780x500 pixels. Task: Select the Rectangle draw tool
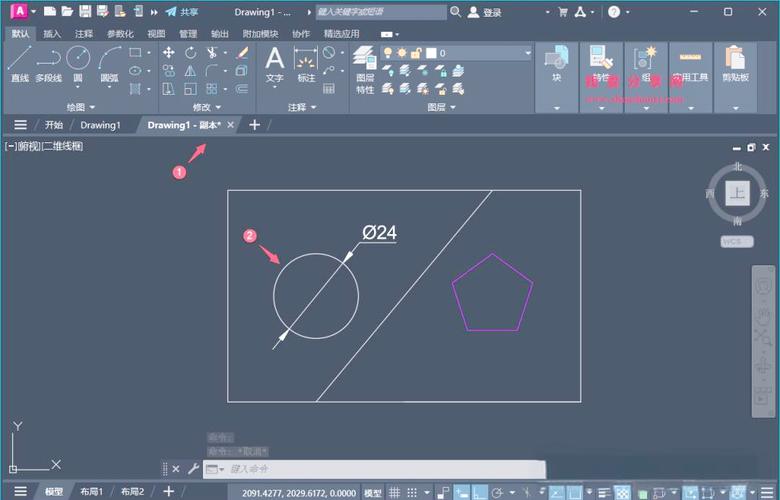[x=135, y=52]
